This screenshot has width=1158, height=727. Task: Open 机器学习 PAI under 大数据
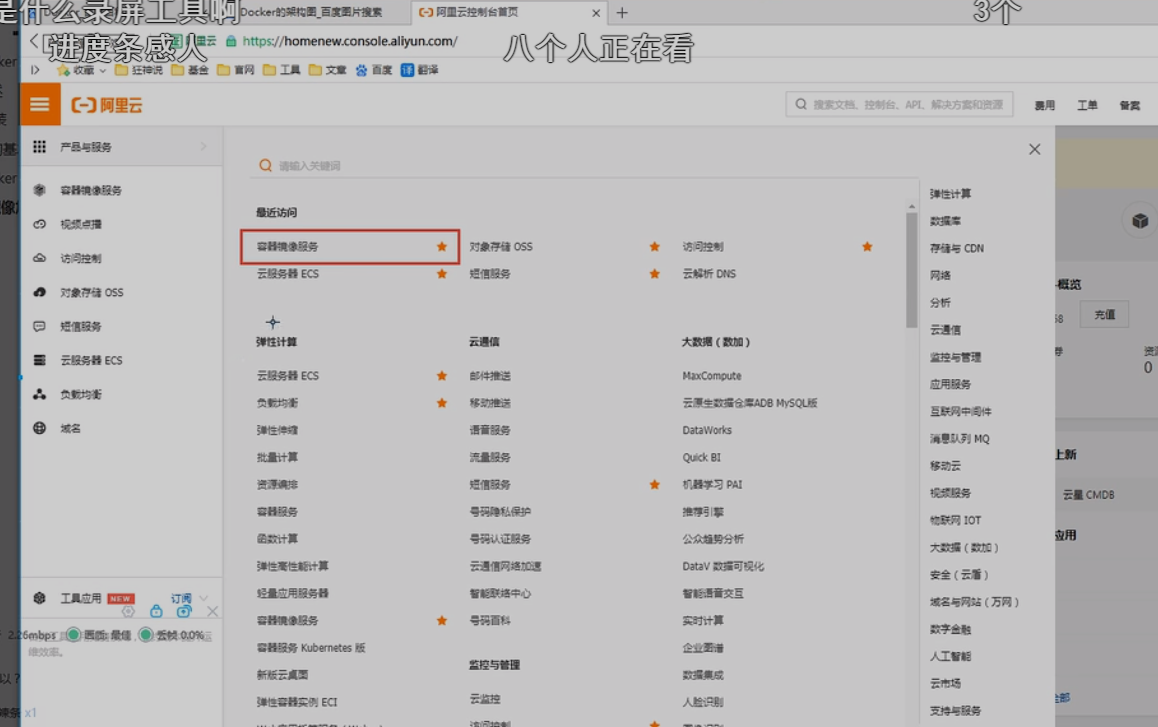click(712, 485)
